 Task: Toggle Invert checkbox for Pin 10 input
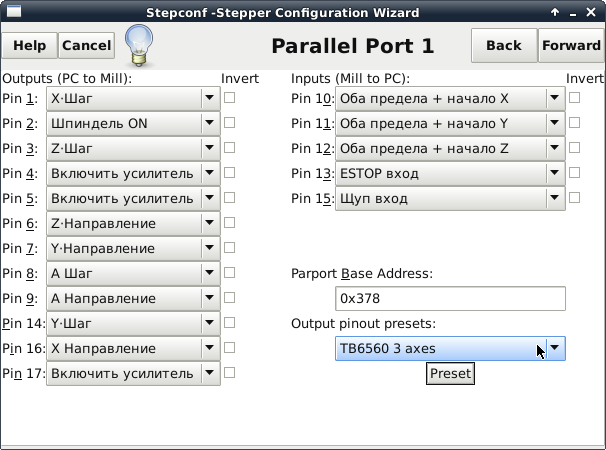click(575, 98)
